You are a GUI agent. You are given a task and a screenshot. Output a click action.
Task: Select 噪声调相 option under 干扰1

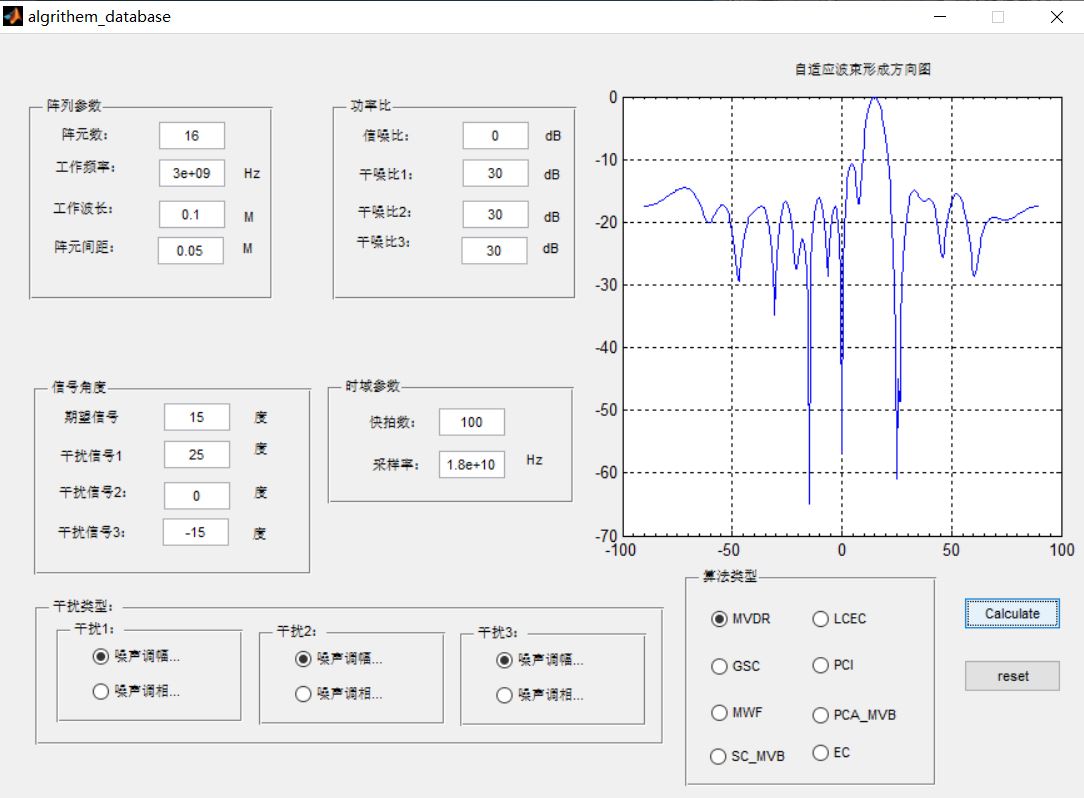(x=136, y=691)
